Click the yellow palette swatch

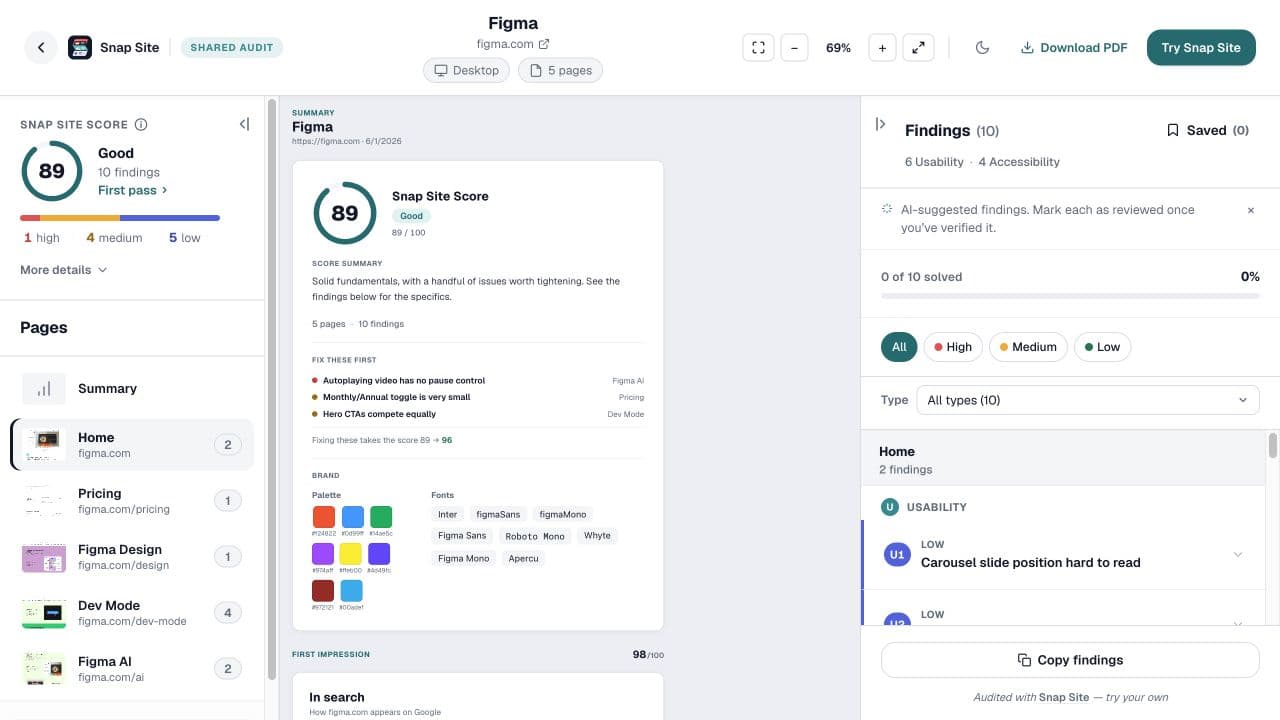[352, 554]
